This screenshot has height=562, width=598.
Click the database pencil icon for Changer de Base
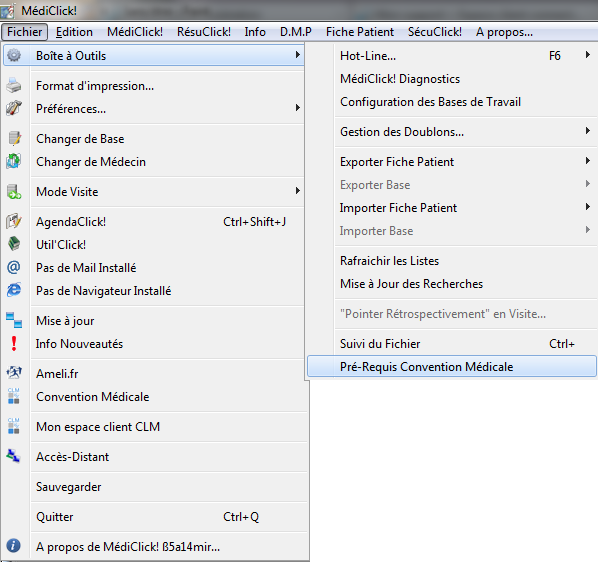coord(14,138)
